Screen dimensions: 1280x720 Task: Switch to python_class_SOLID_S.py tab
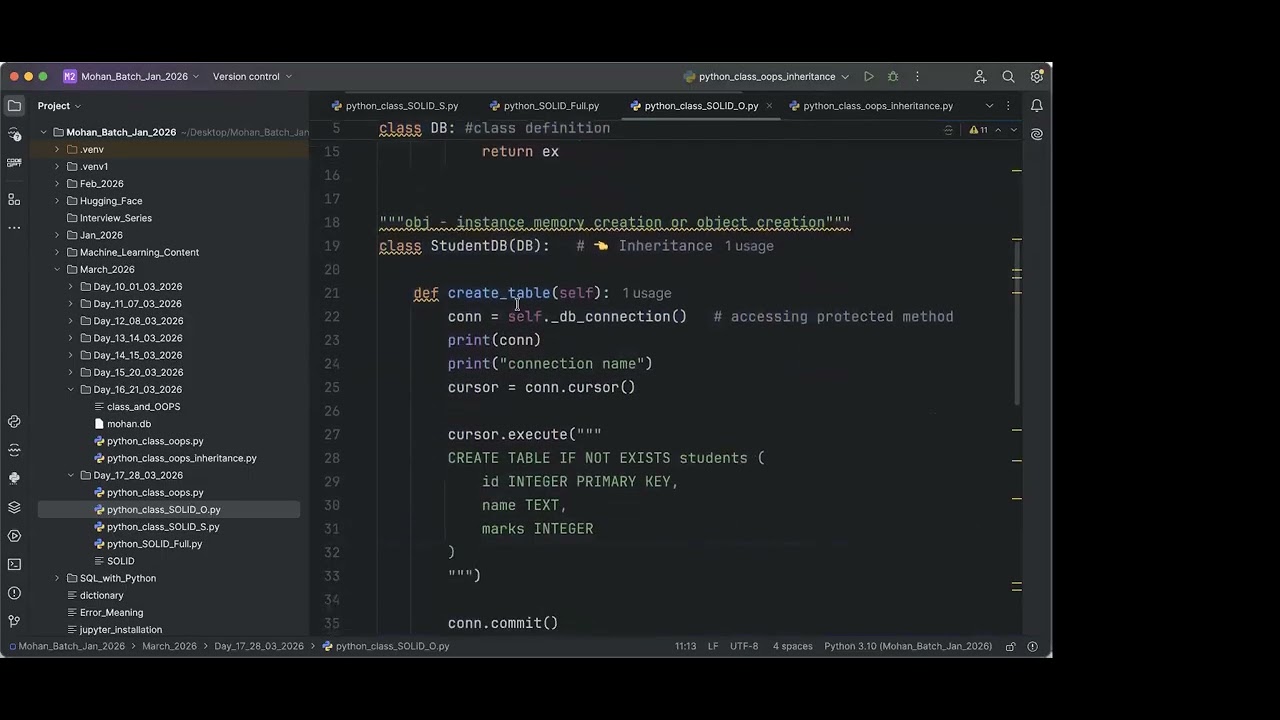click(395, 106)
